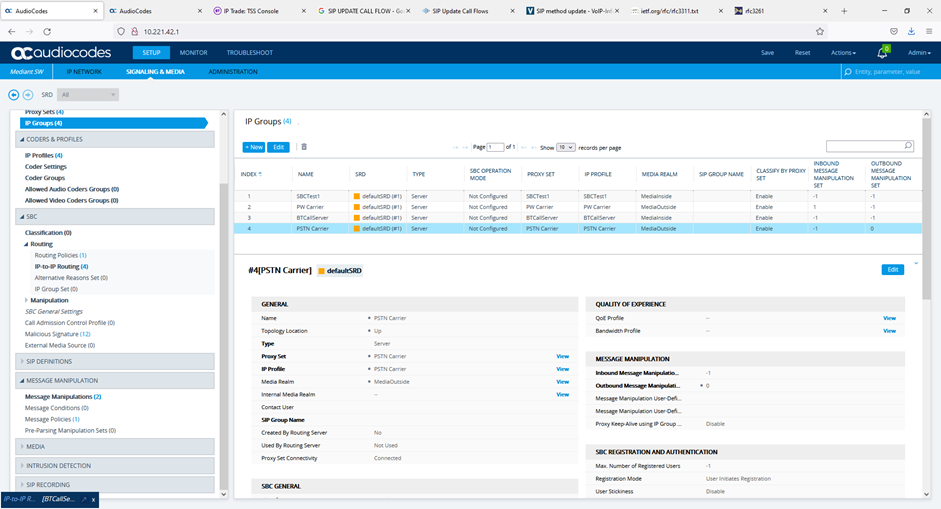View the Media Realm link
Image resolution: width=941 pixels, height=509 pixels.
[562, 382]
